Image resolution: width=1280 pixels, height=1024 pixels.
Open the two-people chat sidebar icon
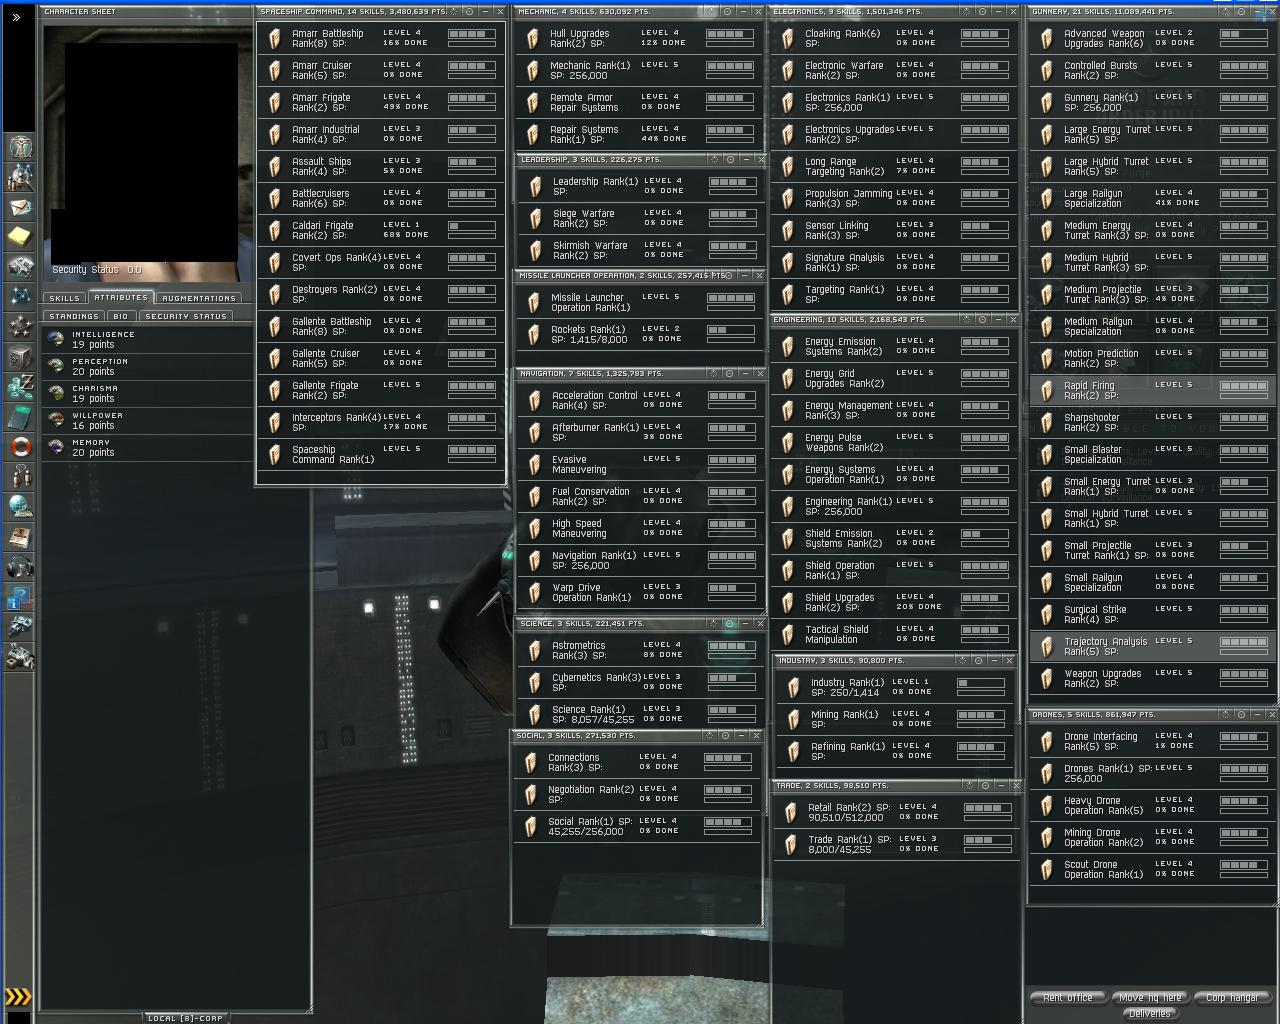click(x=20, y=477)
